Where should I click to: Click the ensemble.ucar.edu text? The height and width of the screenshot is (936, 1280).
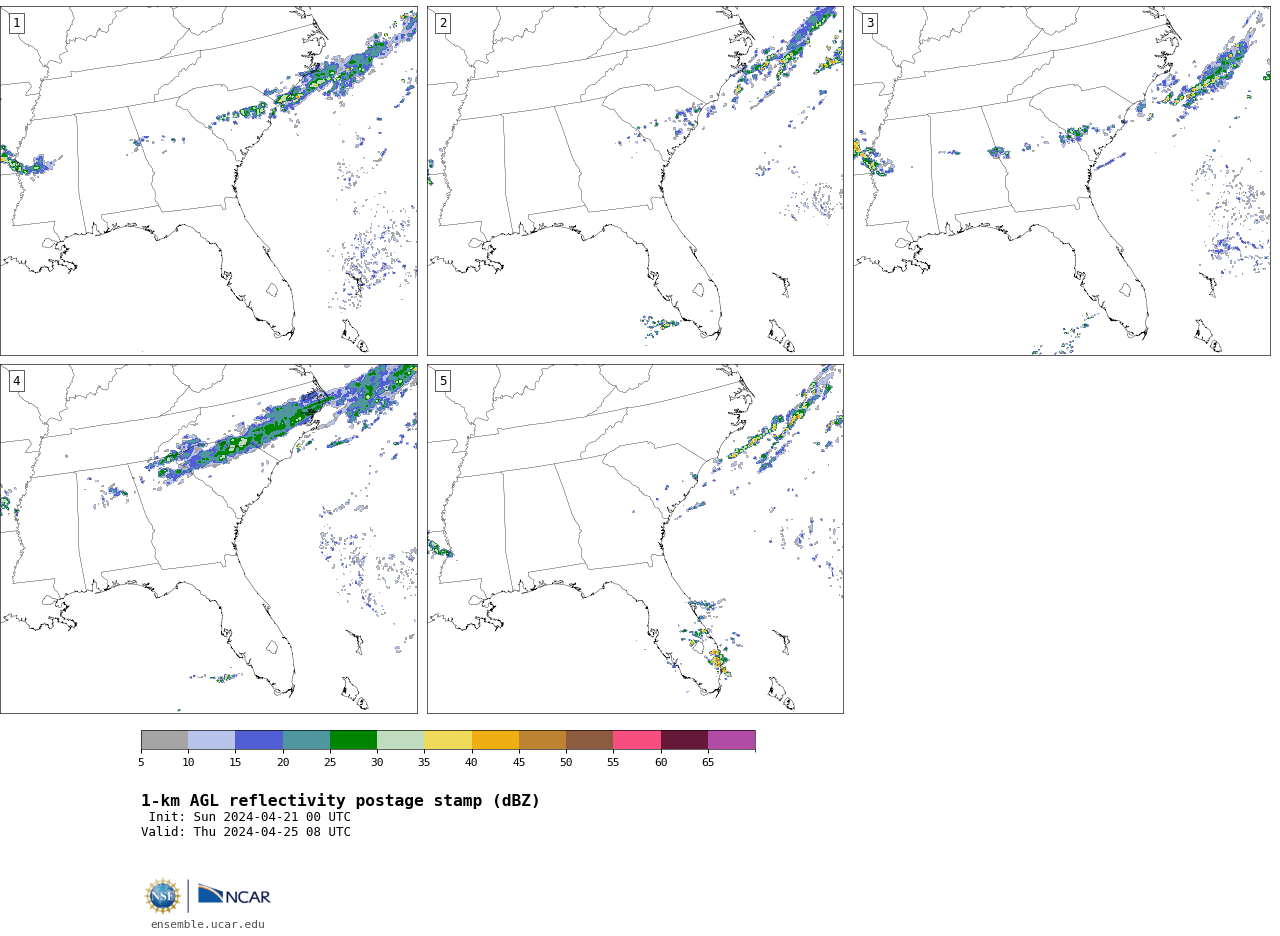(x=208, y=924)
